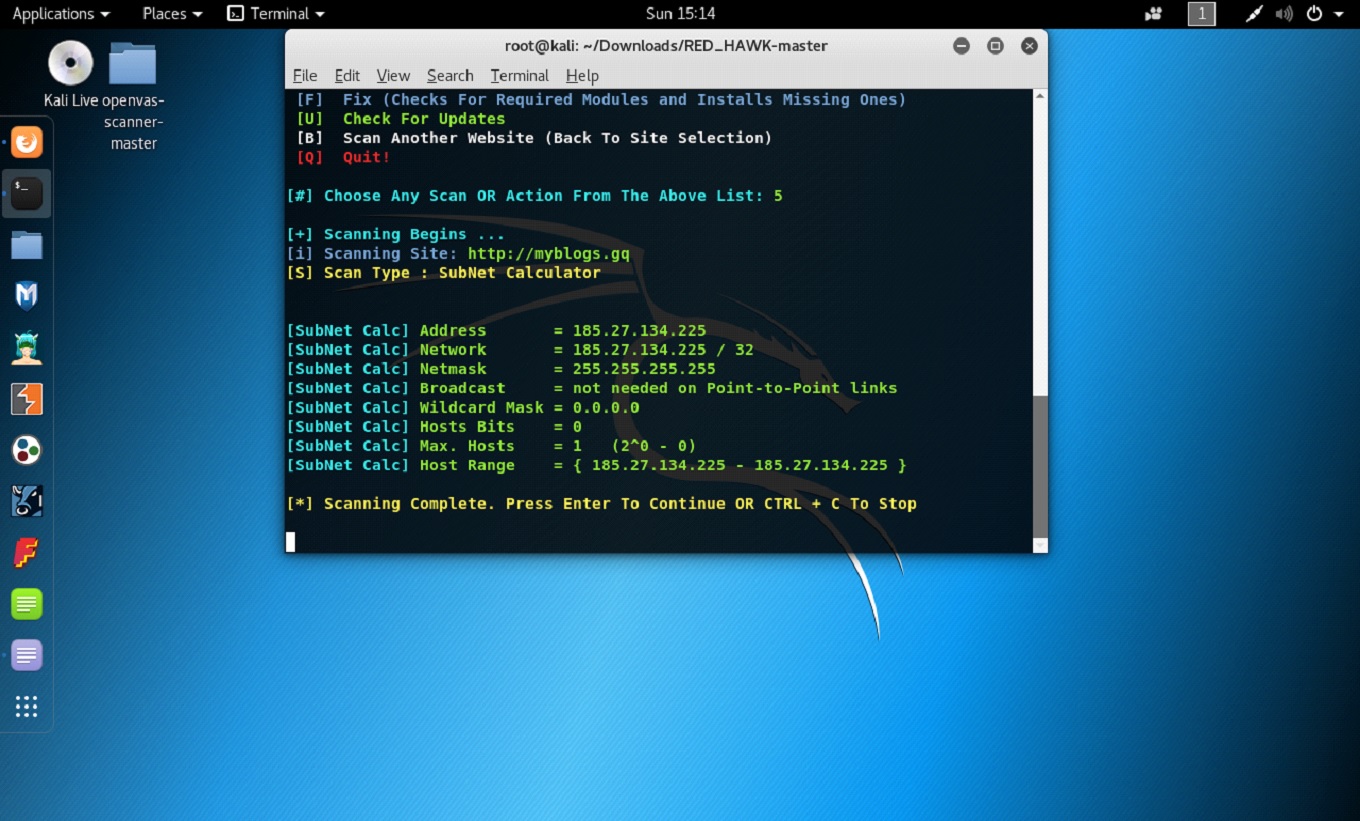The height and width of the screenshot is (821, 1360).
Task: Show all applications grid
Action: (x=27, y=707)
